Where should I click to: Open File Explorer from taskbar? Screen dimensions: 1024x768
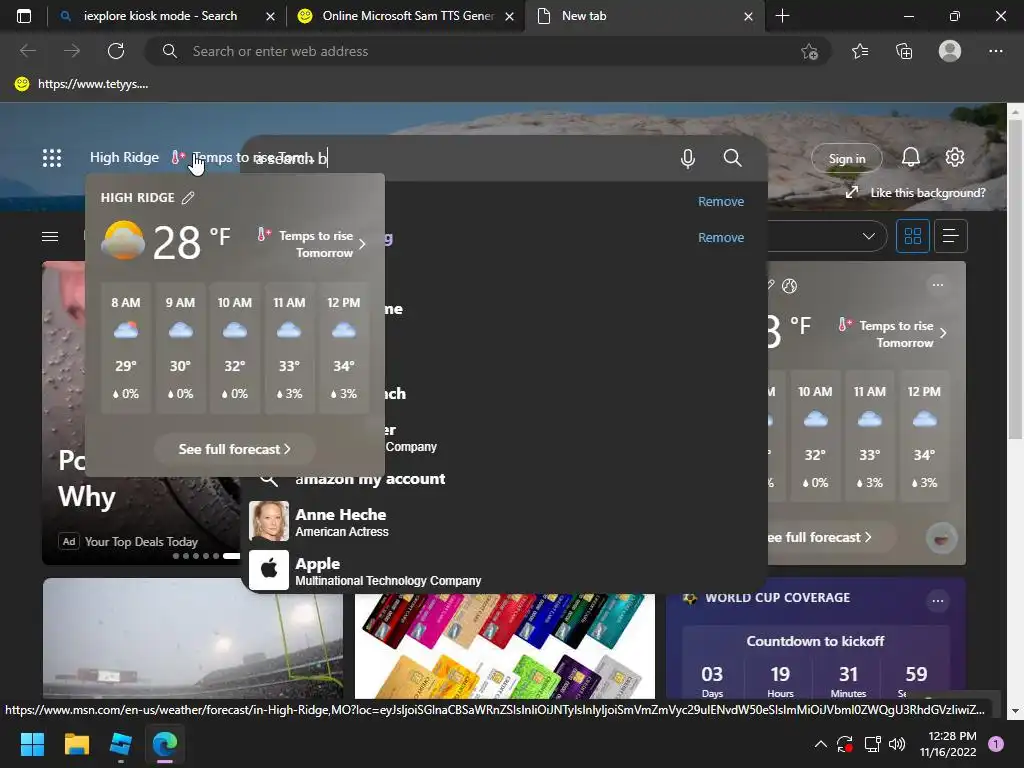tap(77, 744)
